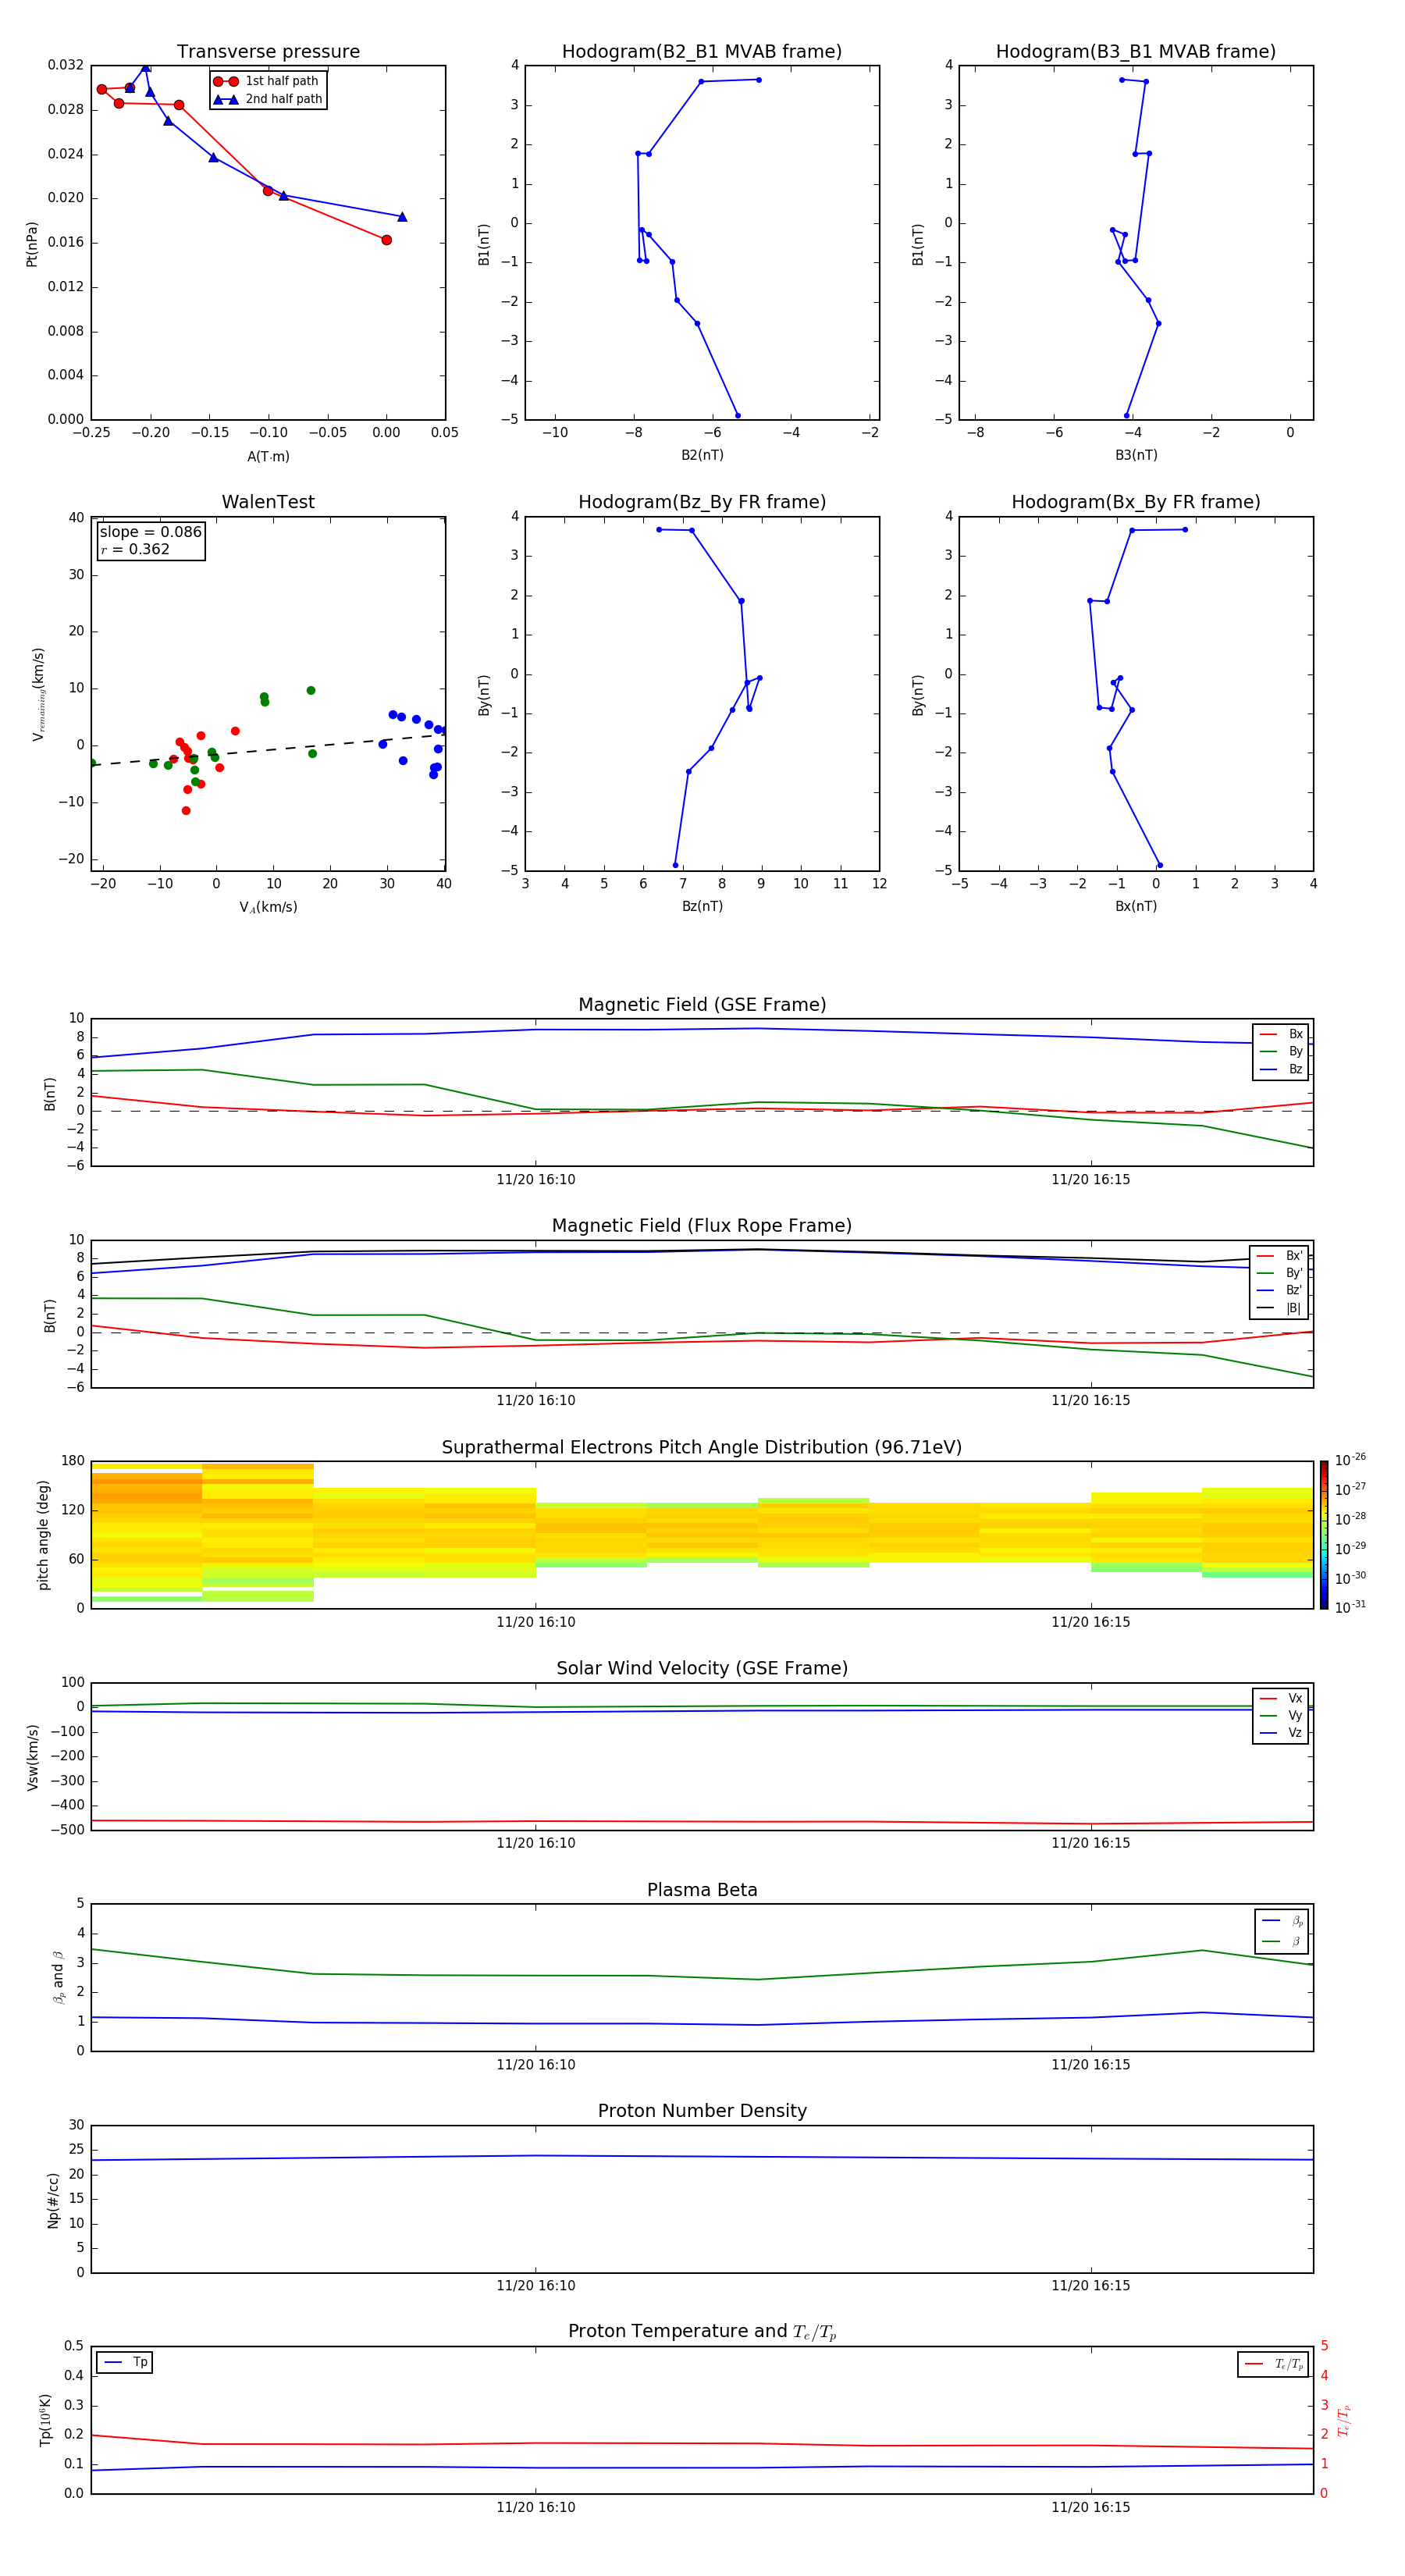Screen dimensions: 1405x2576
Task: Click the lowest red dot in WalenTest plot
Action: point(186,811)
